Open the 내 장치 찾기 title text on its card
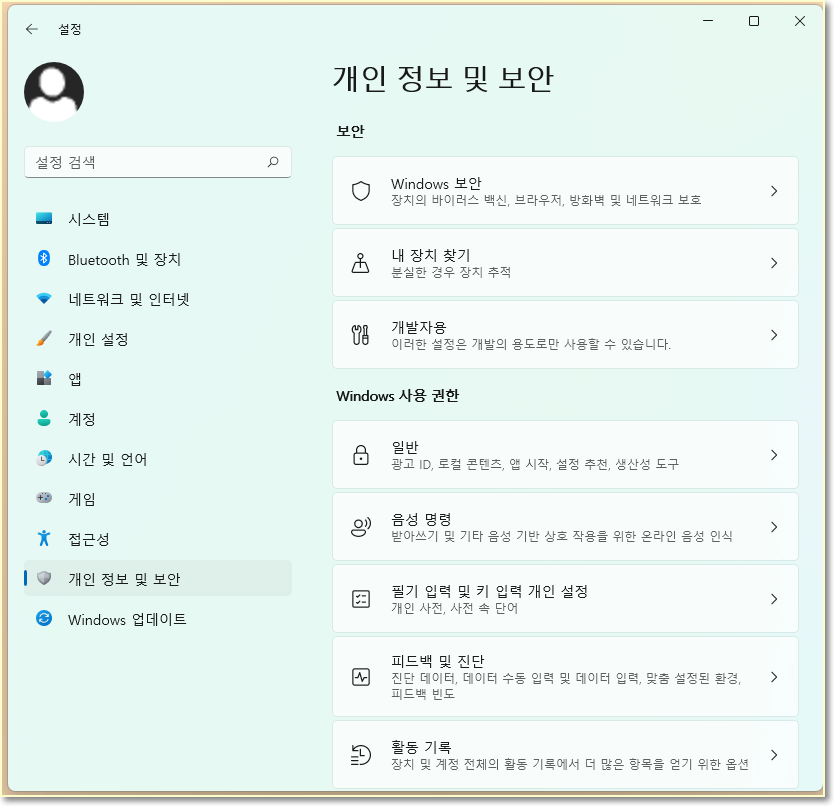The width and height of the screenshot is (834, 806). pyautogui.click(x=431, y=255)
